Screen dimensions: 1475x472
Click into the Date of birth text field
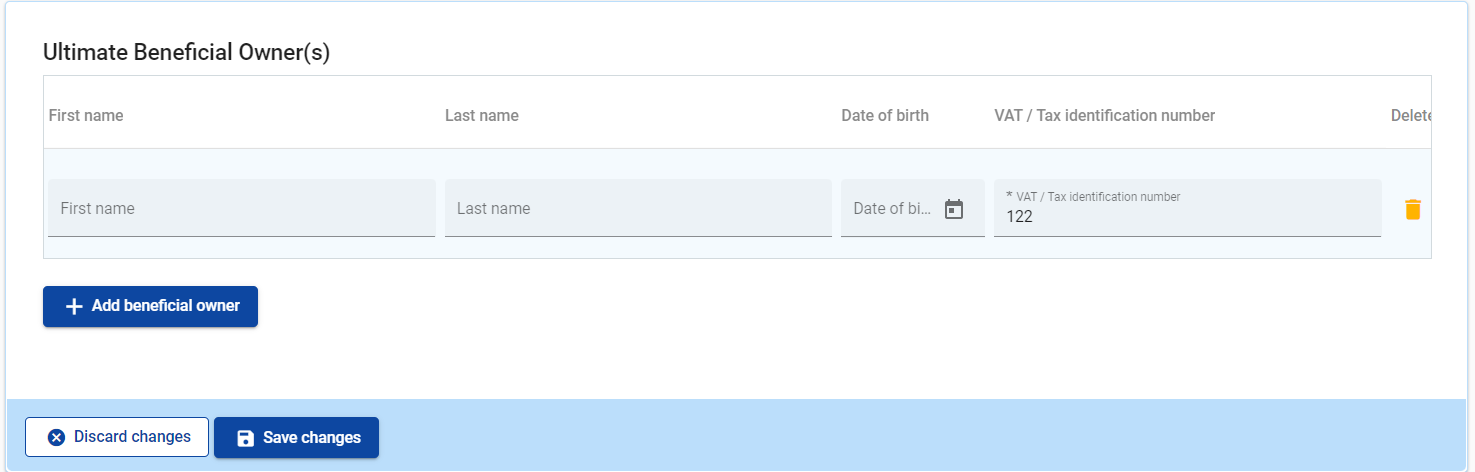[891, 209]
